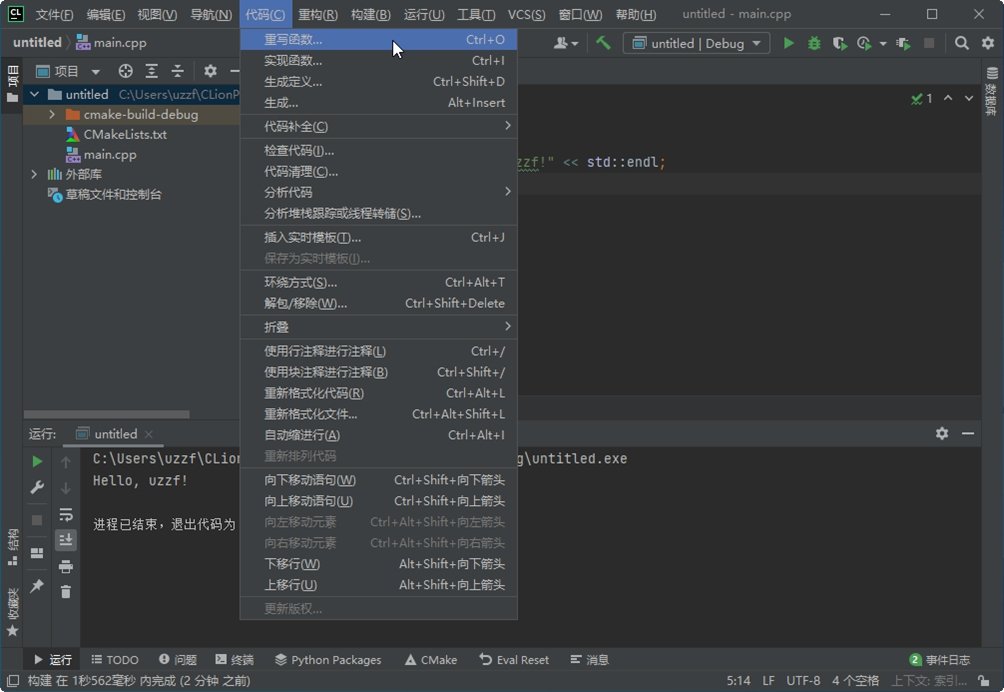Start debugging with the bug icon
The width and height of the screenshot is (1004, 692).
[814, 43]
